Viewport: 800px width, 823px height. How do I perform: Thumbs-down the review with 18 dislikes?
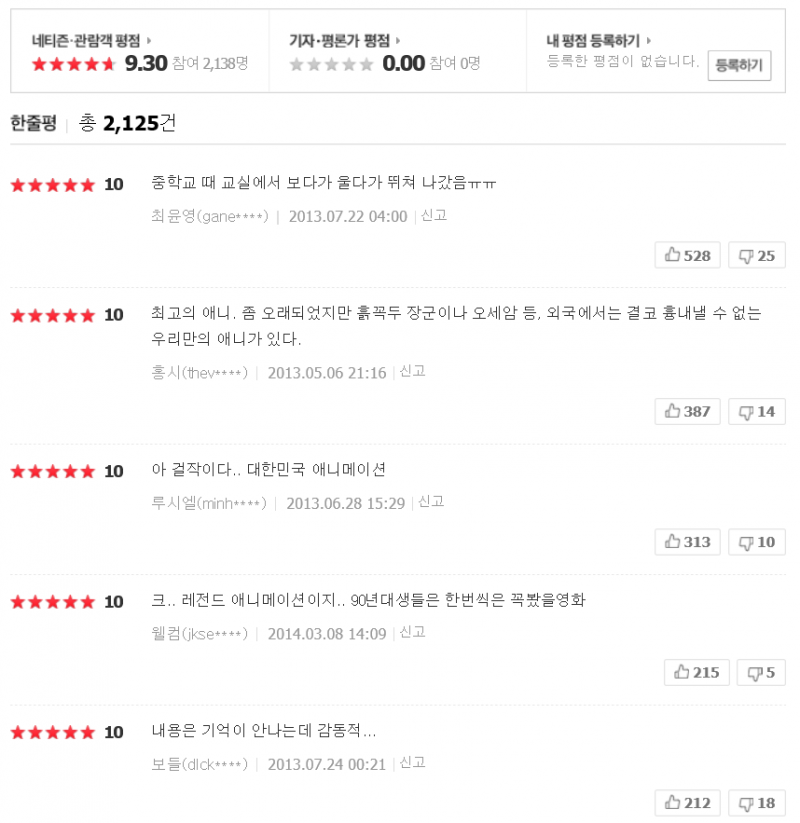coord(756,803)
